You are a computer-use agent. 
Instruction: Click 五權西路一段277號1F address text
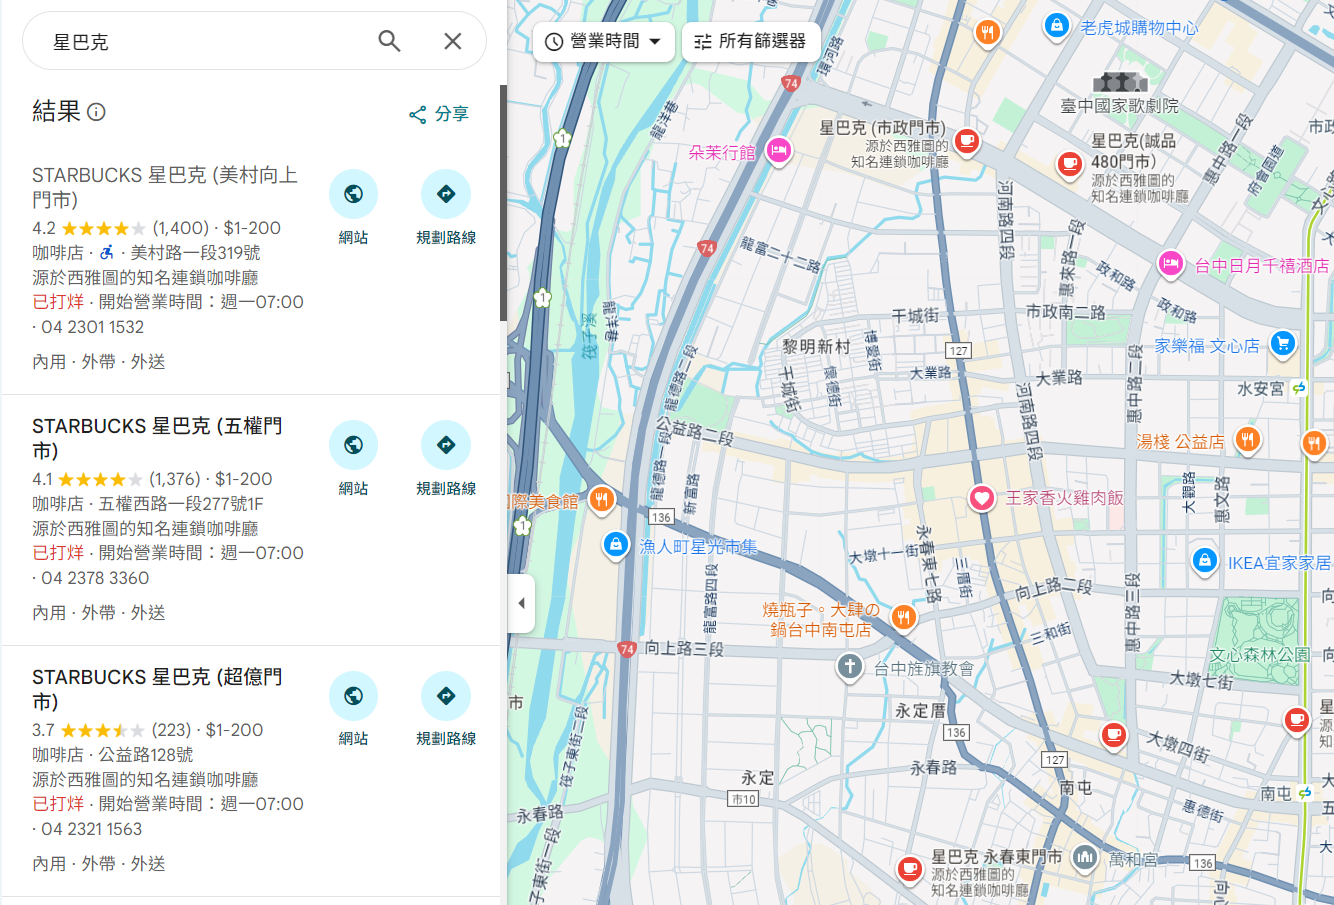pyautogui.click(x=181, y=504)
